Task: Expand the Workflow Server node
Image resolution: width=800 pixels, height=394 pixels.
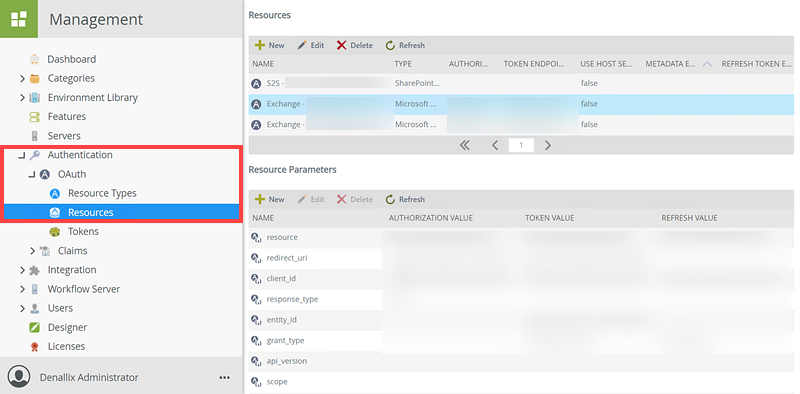Action: pos(22,289)
